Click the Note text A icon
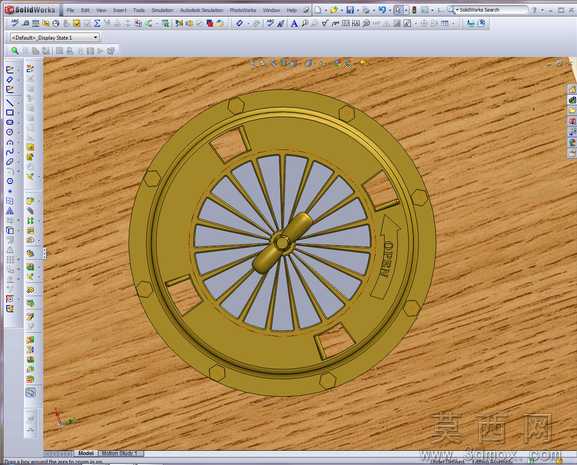This screenshot has height=465, width=577. coord(294,24)
